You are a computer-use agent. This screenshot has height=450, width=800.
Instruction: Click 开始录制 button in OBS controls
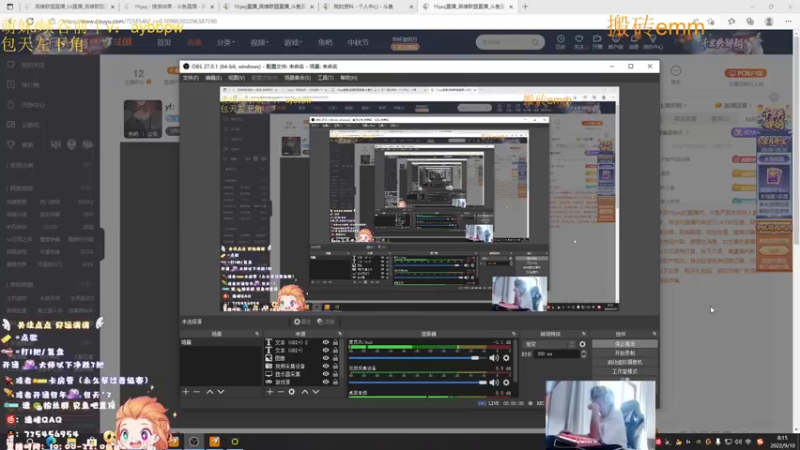point(624,353)
